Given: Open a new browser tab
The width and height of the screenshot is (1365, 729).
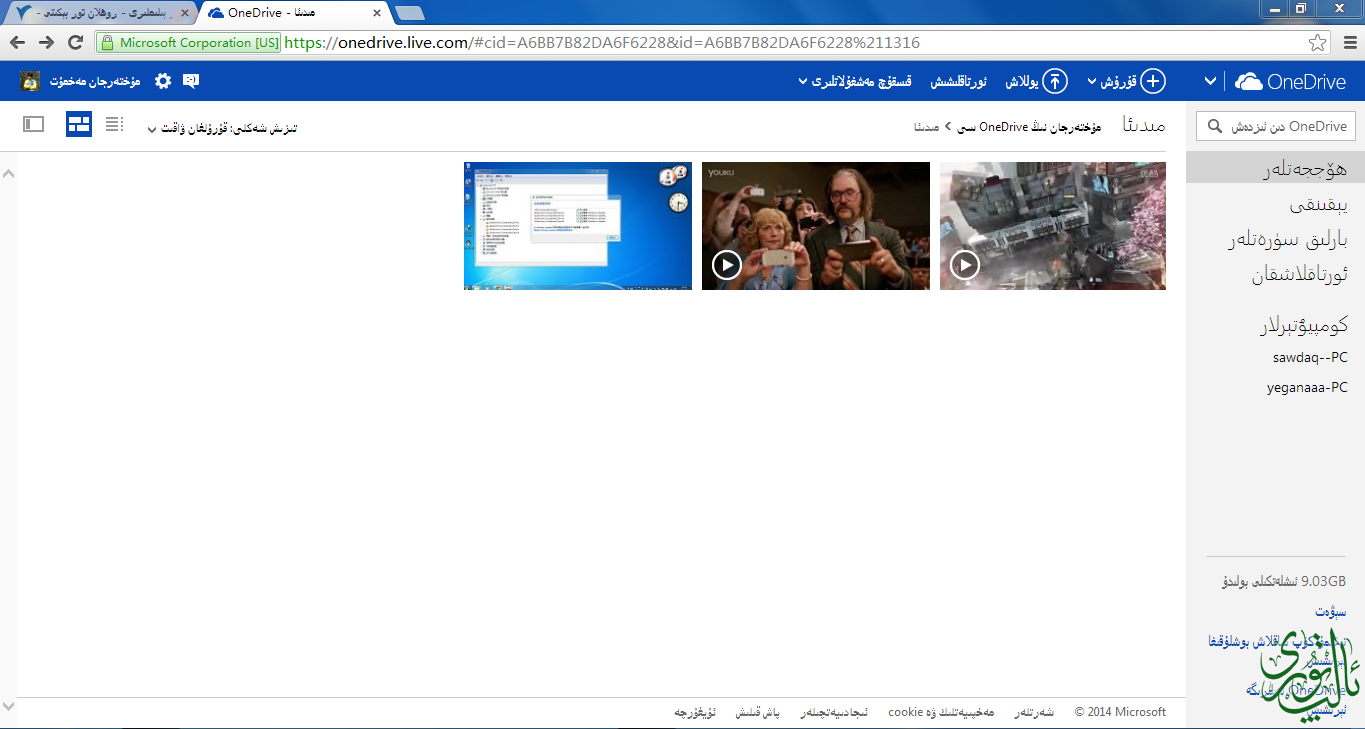Looking at the screenshot, I should pyautogui.click(x=409, y=13).
